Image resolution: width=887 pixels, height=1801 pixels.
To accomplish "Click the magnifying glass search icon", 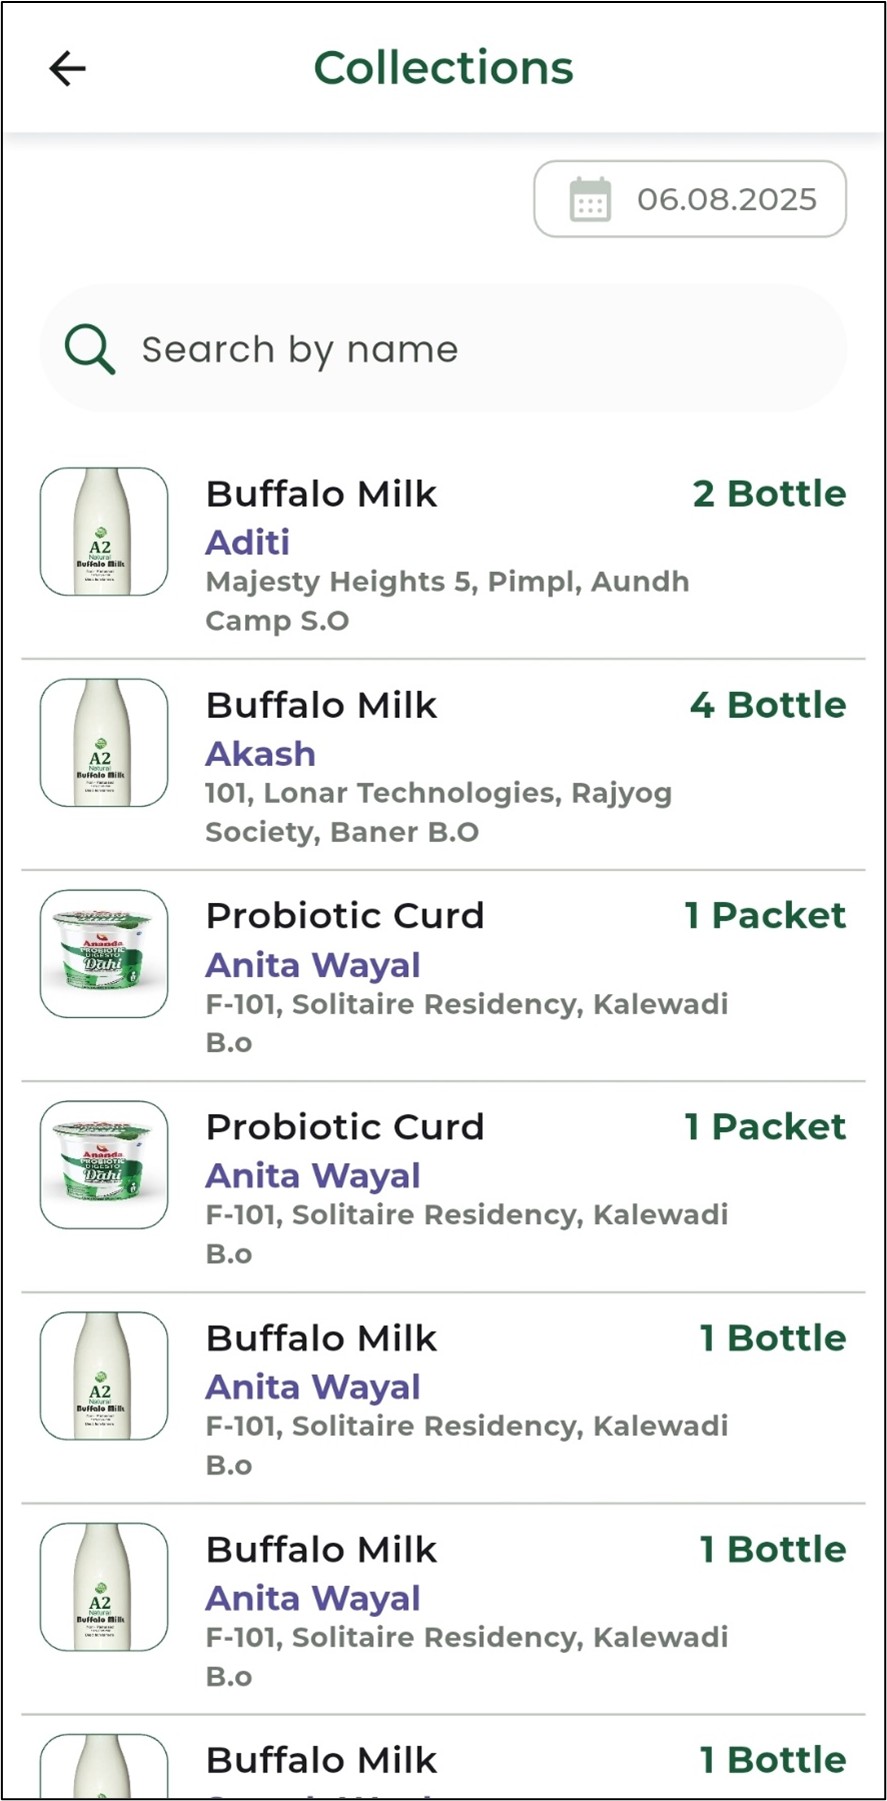I will (x=89, y=349).
